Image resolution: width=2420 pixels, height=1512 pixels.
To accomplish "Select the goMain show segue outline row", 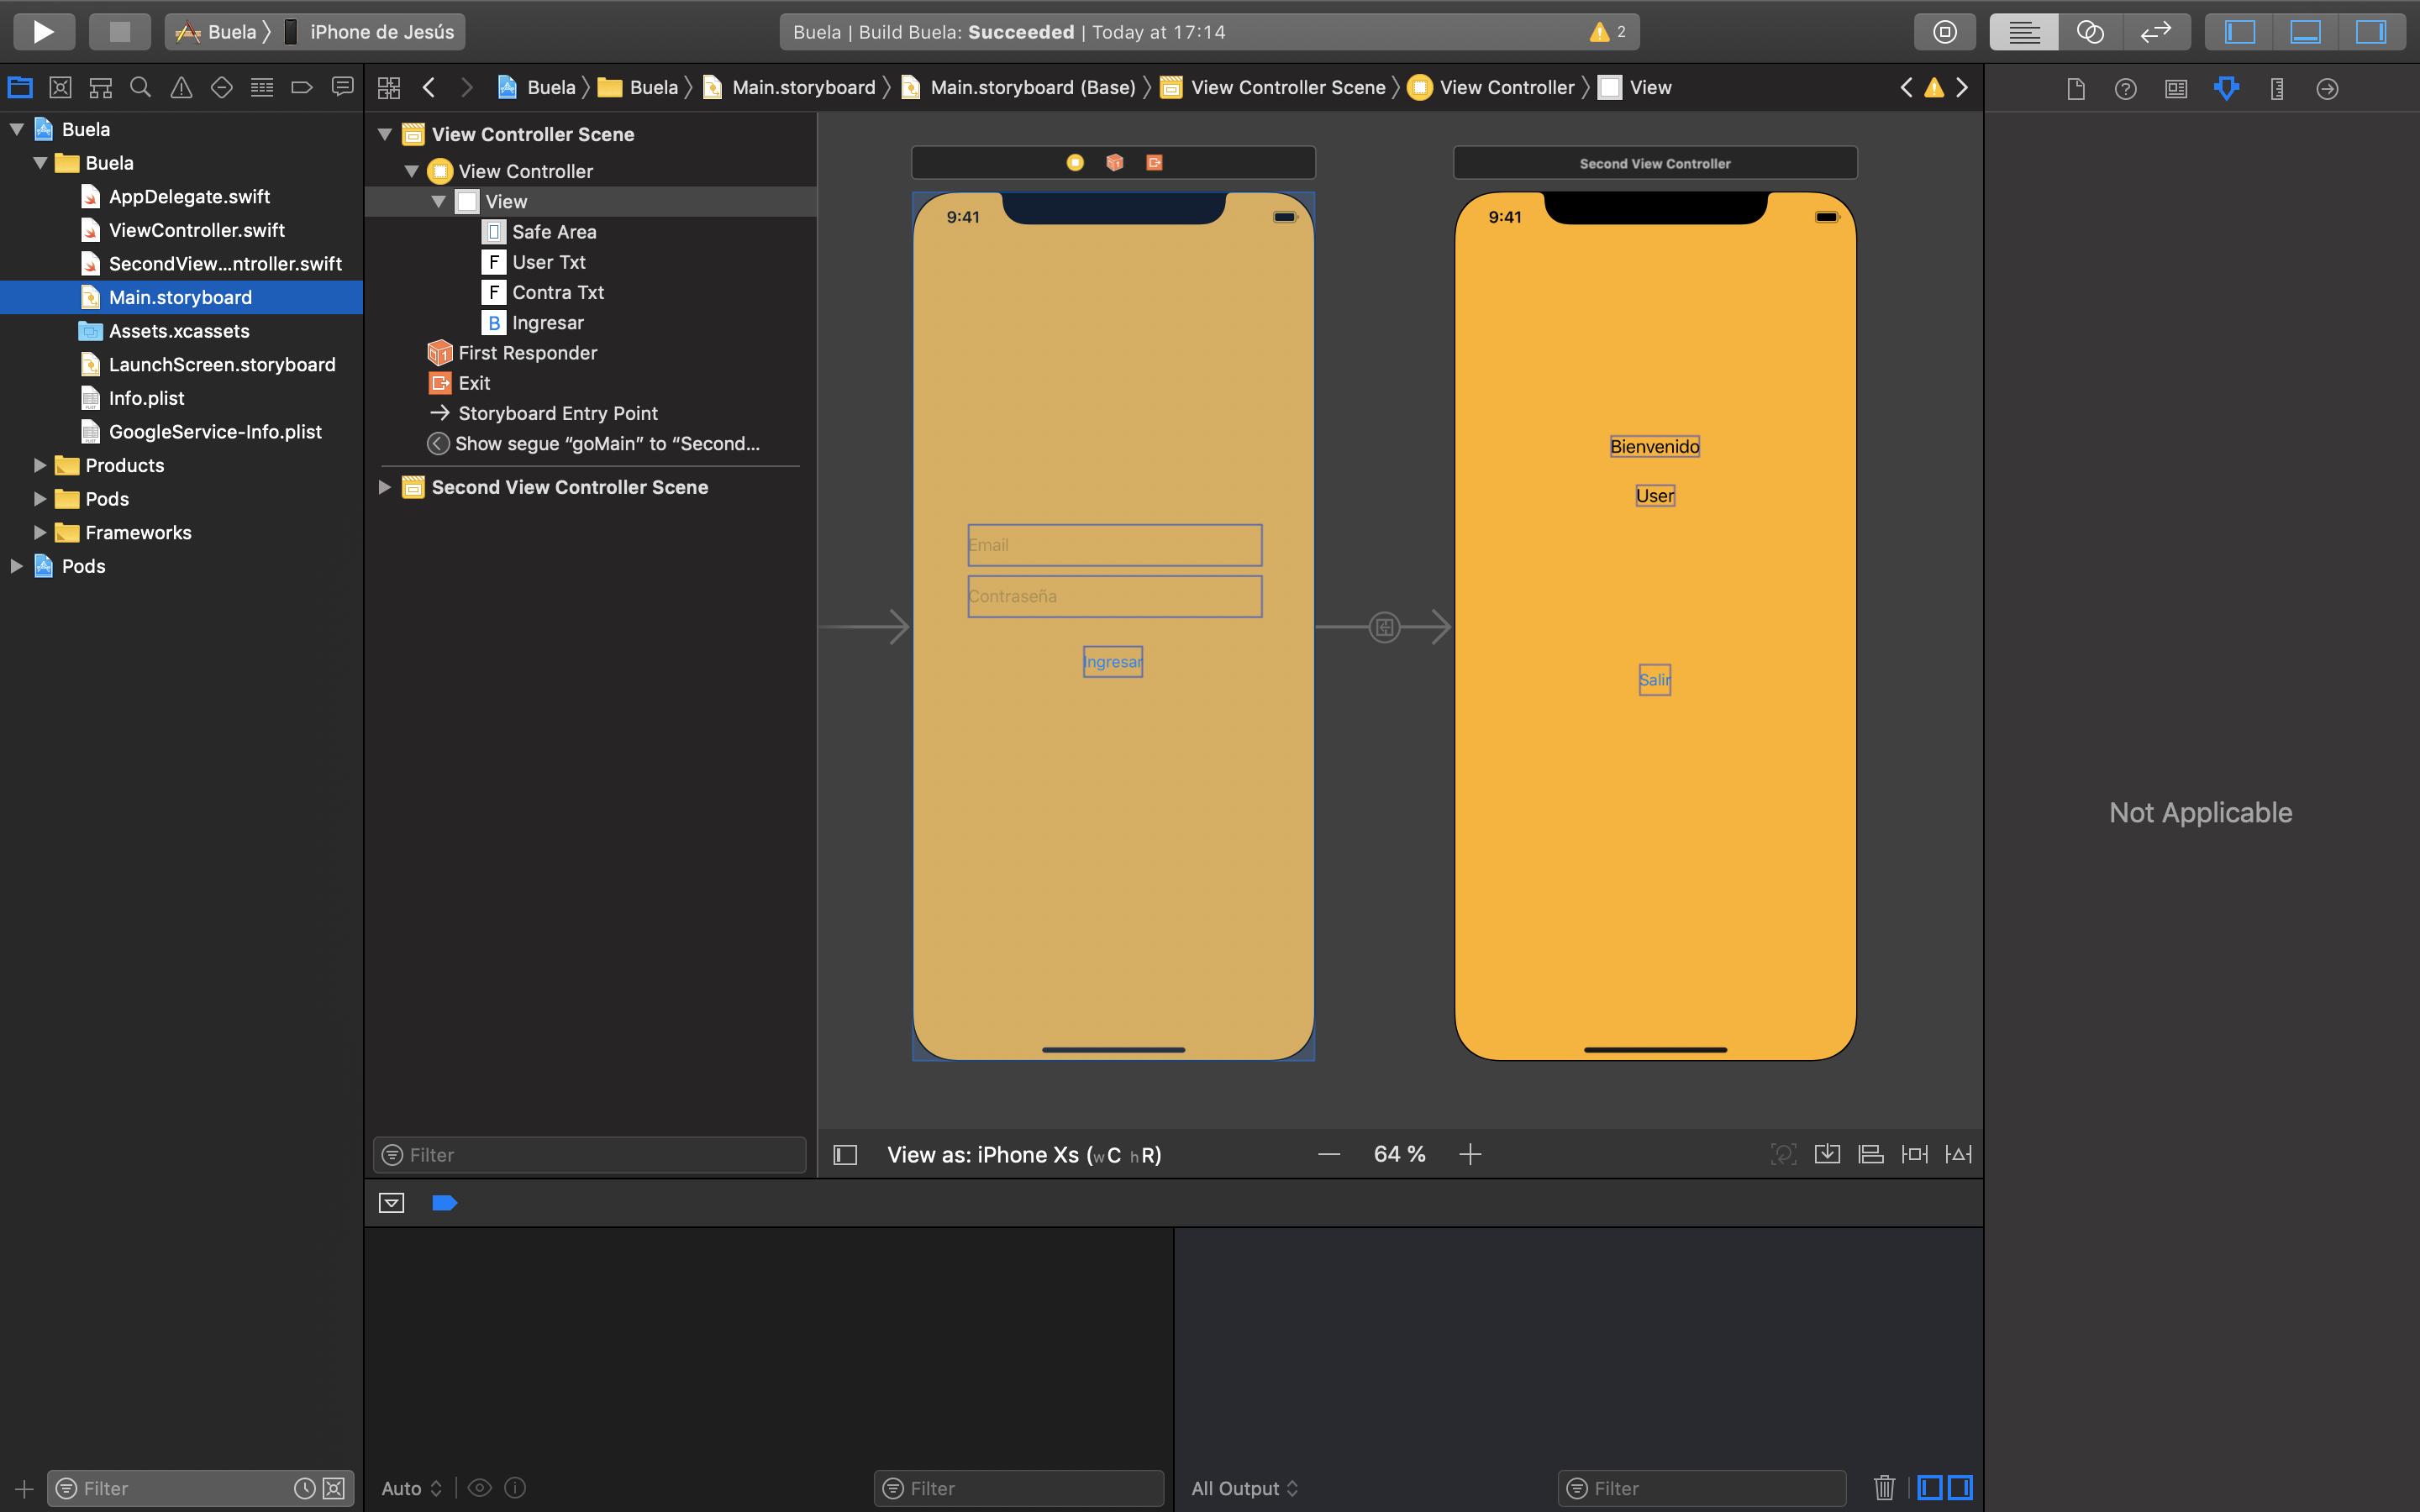I will [607, 443].
